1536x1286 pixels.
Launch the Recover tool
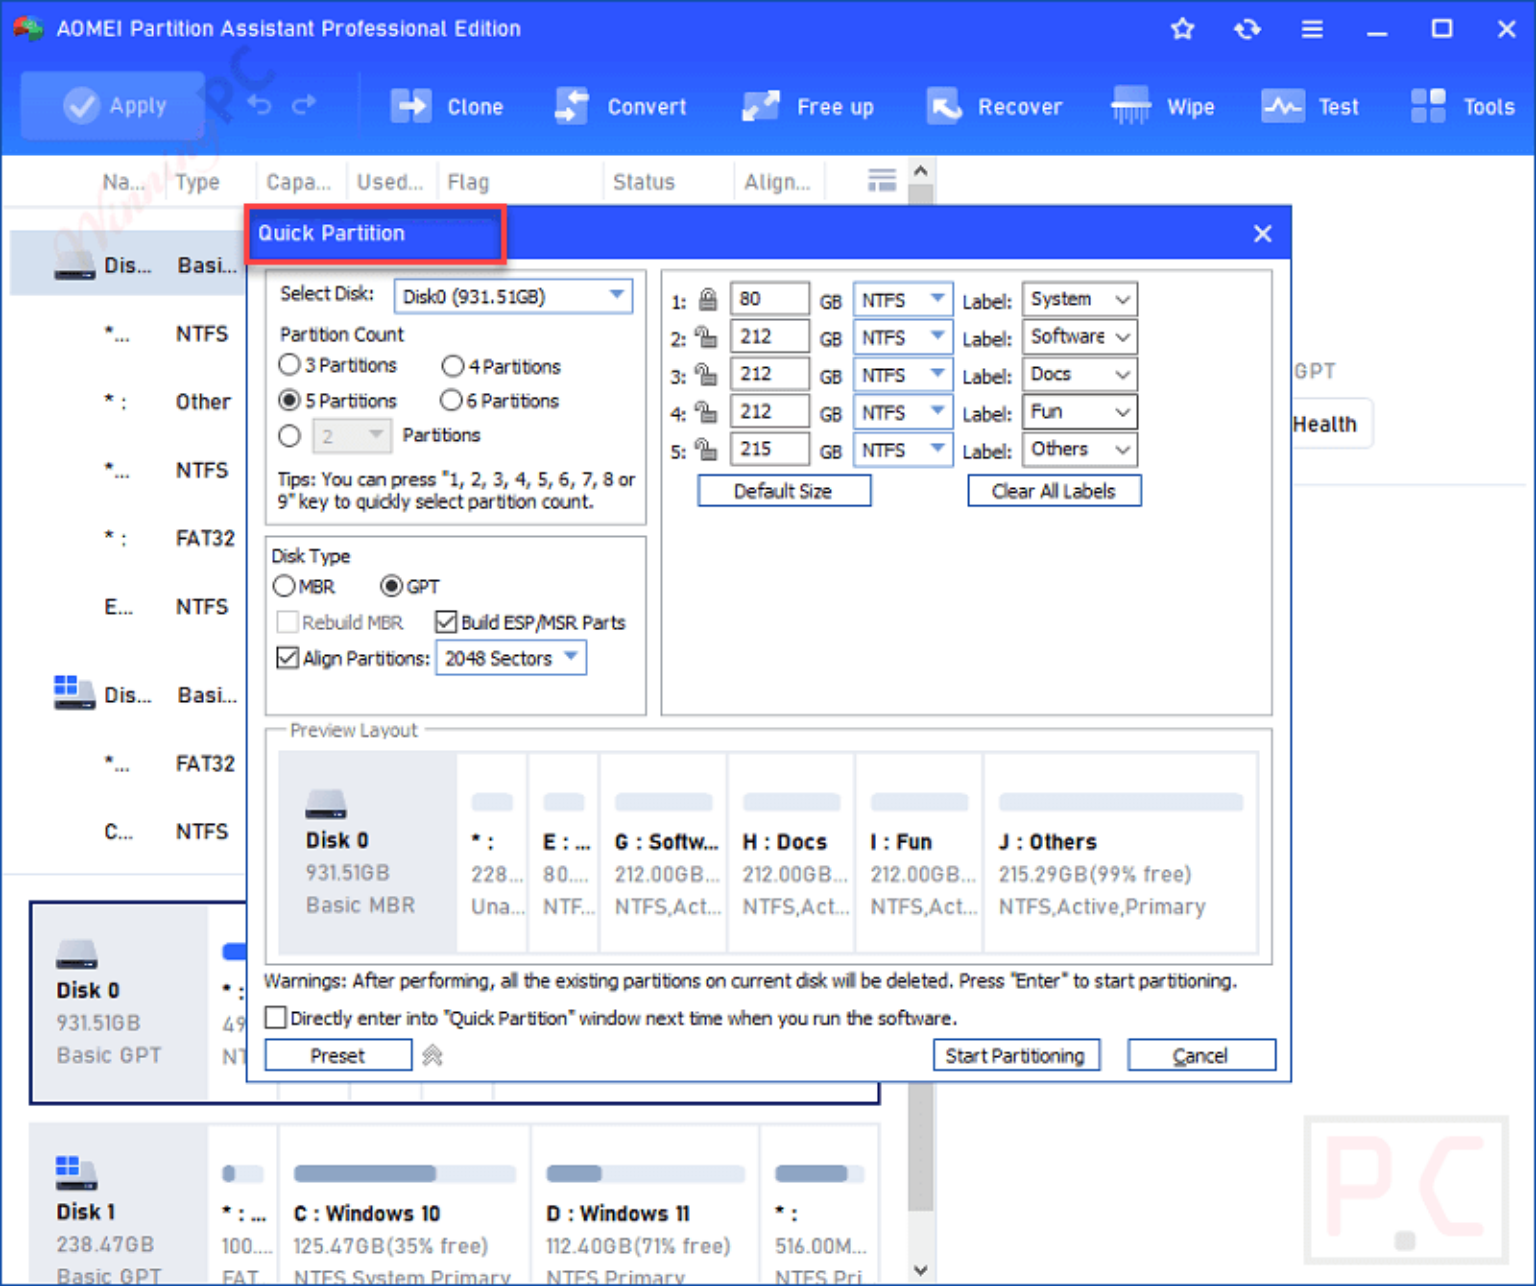[994, 106]
